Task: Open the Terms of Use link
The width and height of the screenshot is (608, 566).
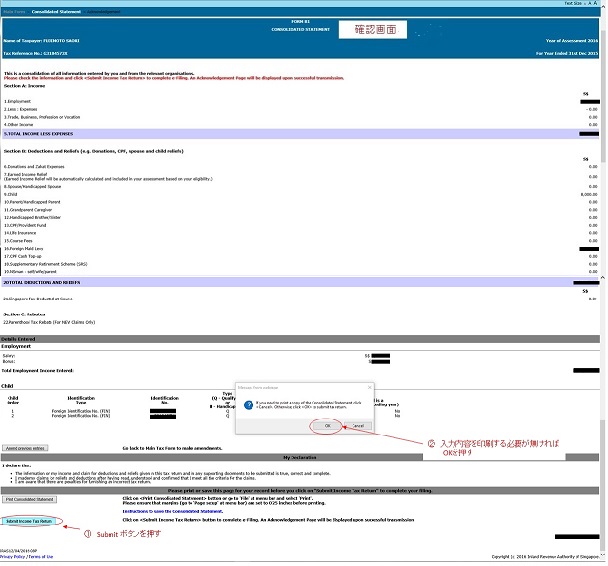Action: click(41, 556)
